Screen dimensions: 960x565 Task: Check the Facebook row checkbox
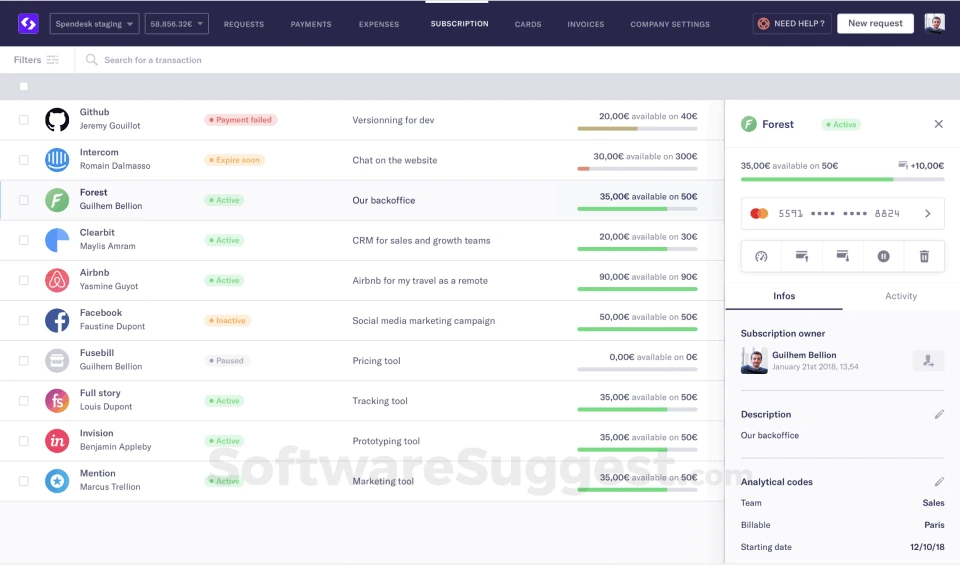click(x=24, y=320)
